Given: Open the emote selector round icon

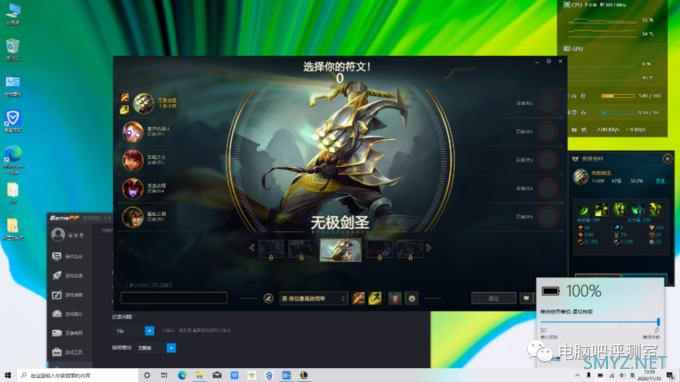Looking at the screenshot, I should pyautogui.click(x=412, y=298).
